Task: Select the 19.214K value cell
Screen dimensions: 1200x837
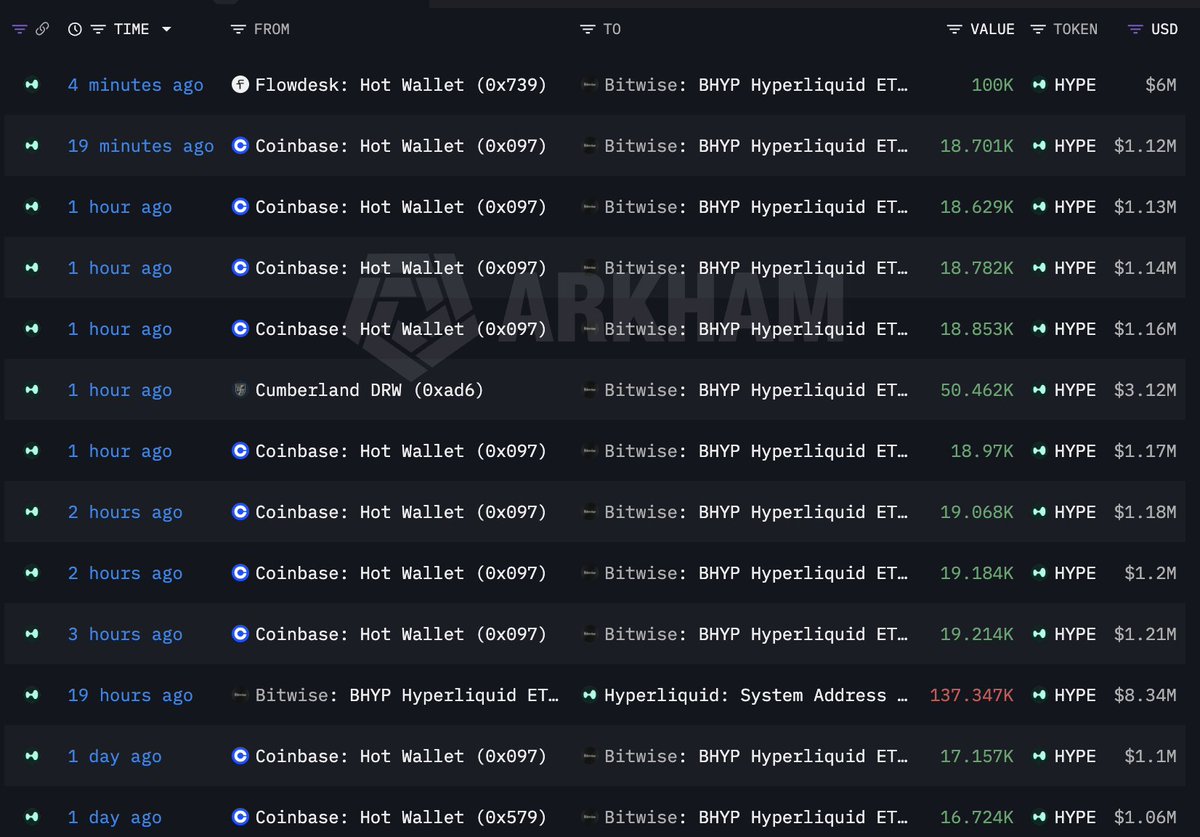Action: (977, 634)
